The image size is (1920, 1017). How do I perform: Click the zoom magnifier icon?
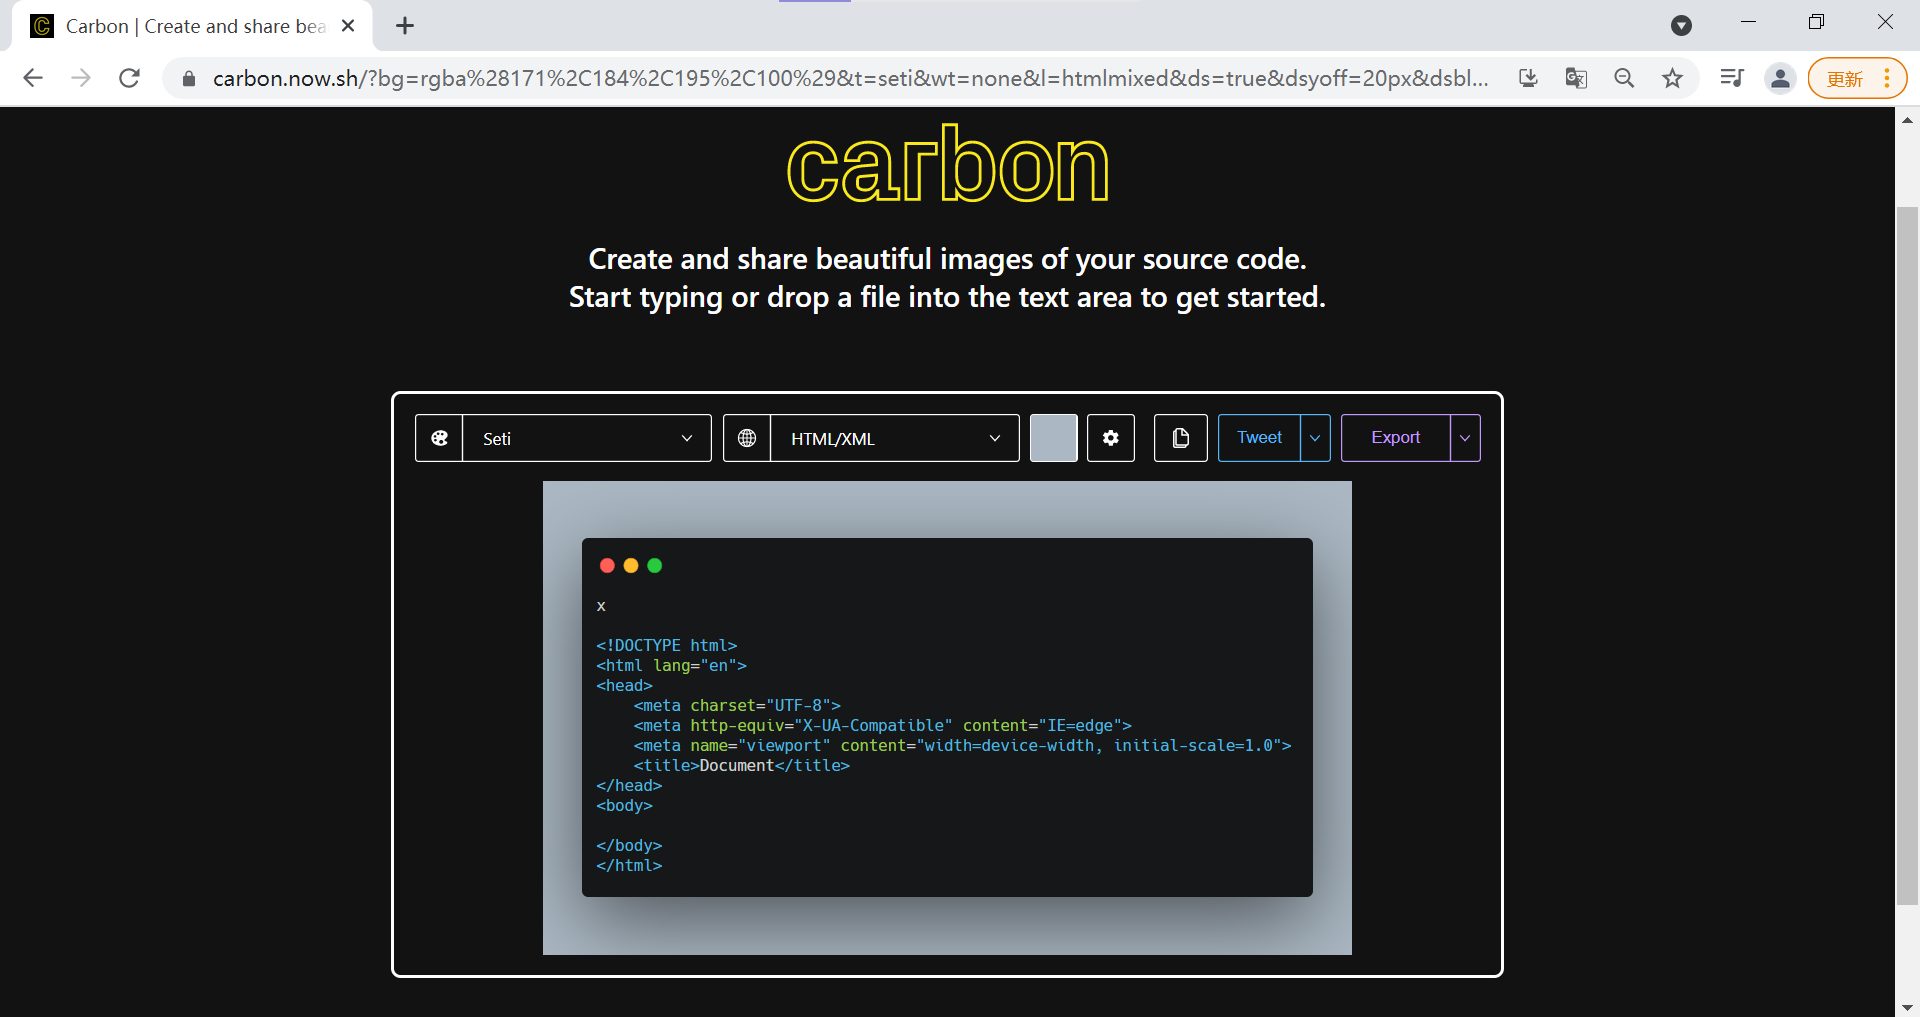coord(1624,78)
